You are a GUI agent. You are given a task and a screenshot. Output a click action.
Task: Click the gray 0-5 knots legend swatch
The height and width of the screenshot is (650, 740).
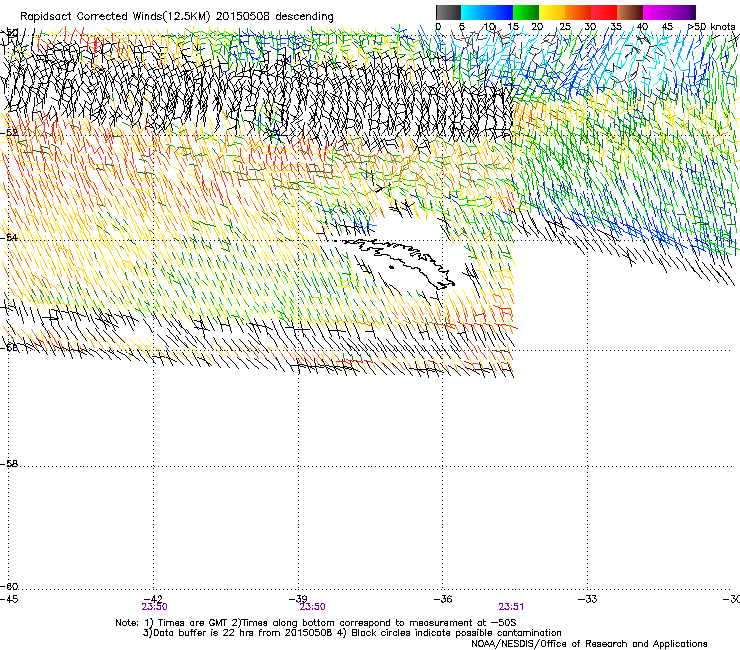coord(448,12)
